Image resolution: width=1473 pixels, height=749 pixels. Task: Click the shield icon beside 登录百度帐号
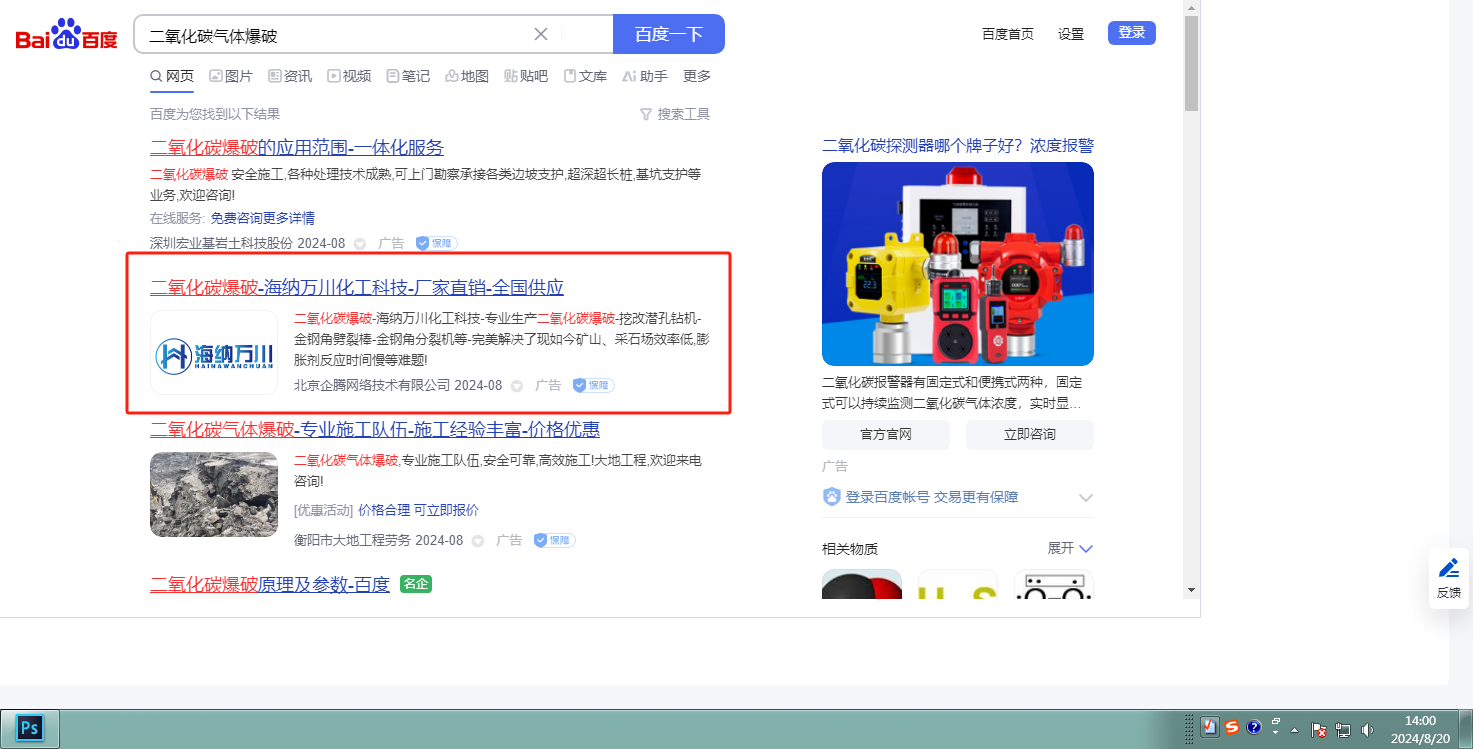pos(832,497)
